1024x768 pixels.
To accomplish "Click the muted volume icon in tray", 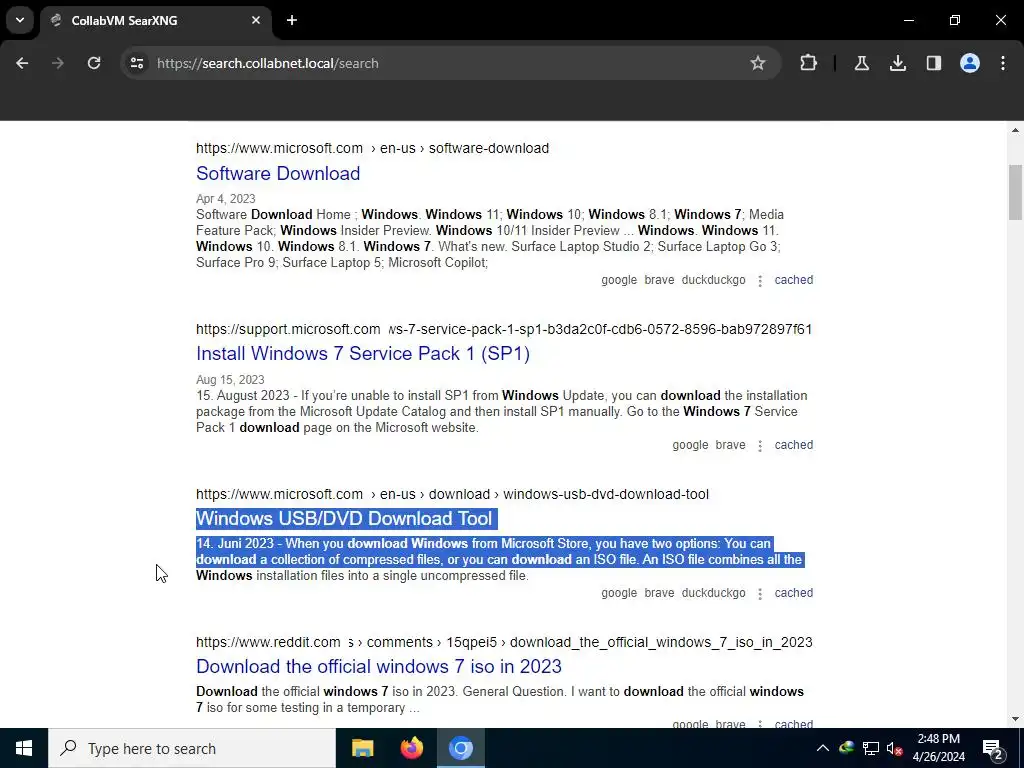I will [x=894, y=748].
